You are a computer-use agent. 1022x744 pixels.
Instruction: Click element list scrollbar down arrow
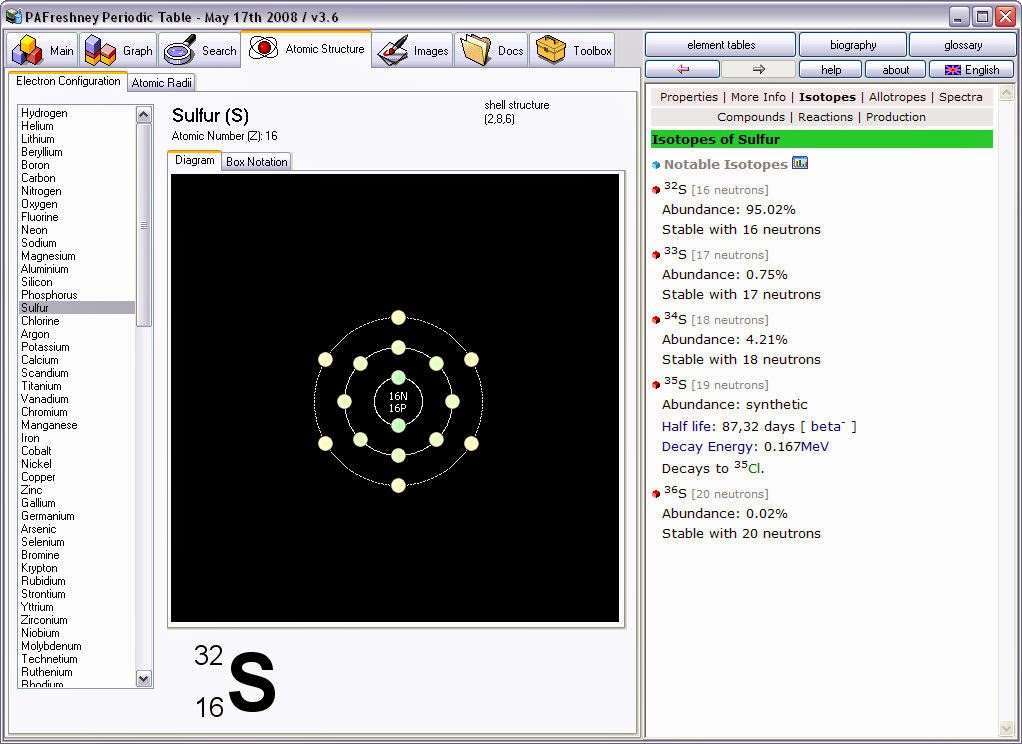pos(143,679)
